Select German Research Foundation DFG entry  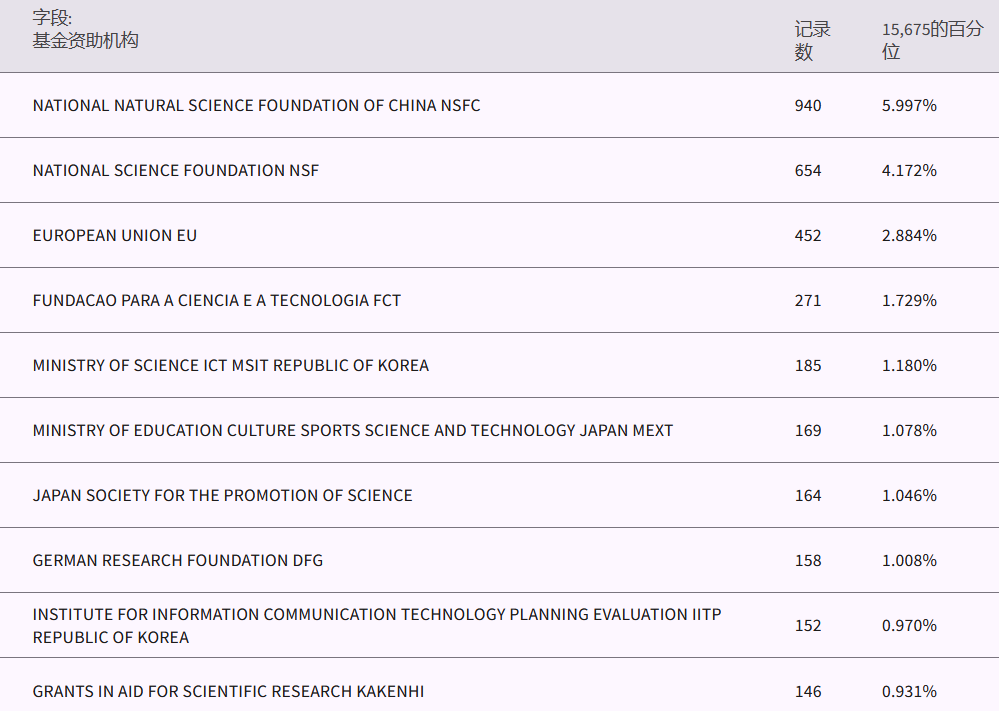click(178, 560)
